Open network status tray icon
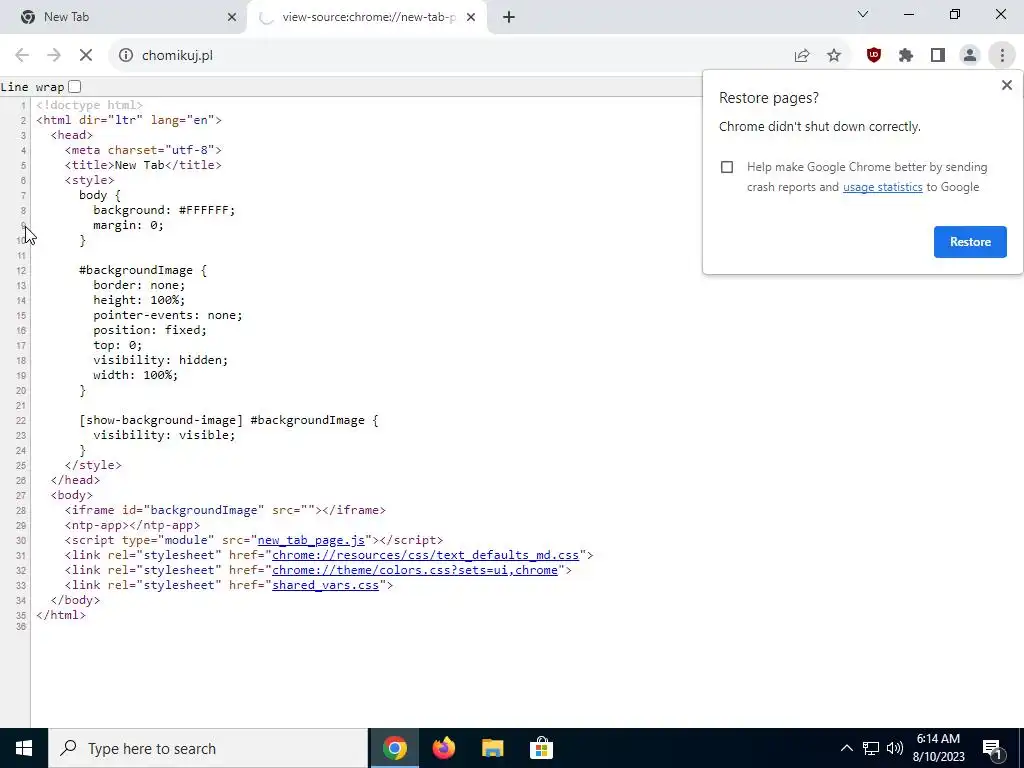The width and height of the screenshot is (1024, 768). click(x=871, y=748)
